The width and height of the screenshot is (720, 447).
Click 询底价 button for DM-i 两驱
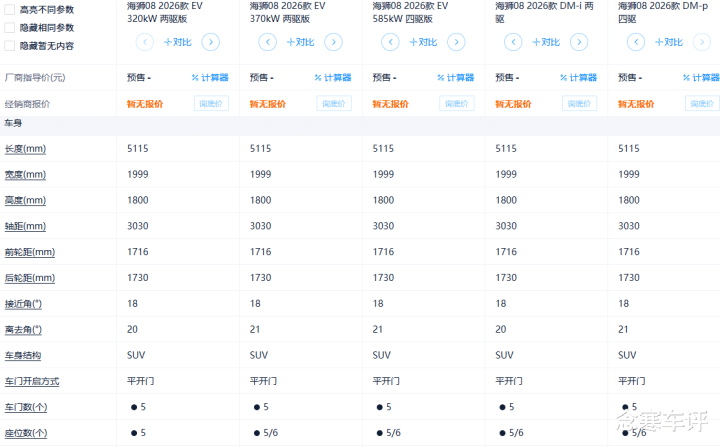pos(579,104)
